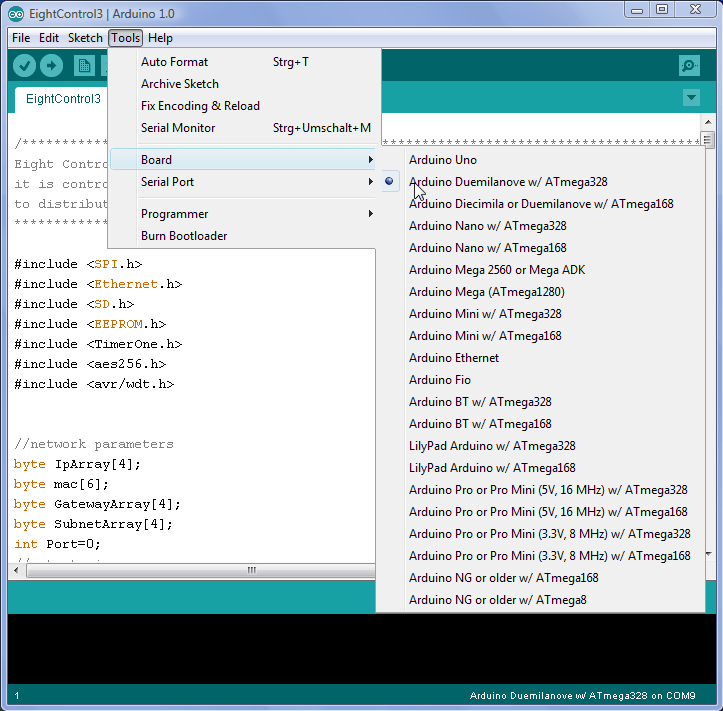Image resolution: width=723 pixels, height=711 pixels.
Task: Click the editor vertical scrollbar up arrow
Action: coord(708,122)
